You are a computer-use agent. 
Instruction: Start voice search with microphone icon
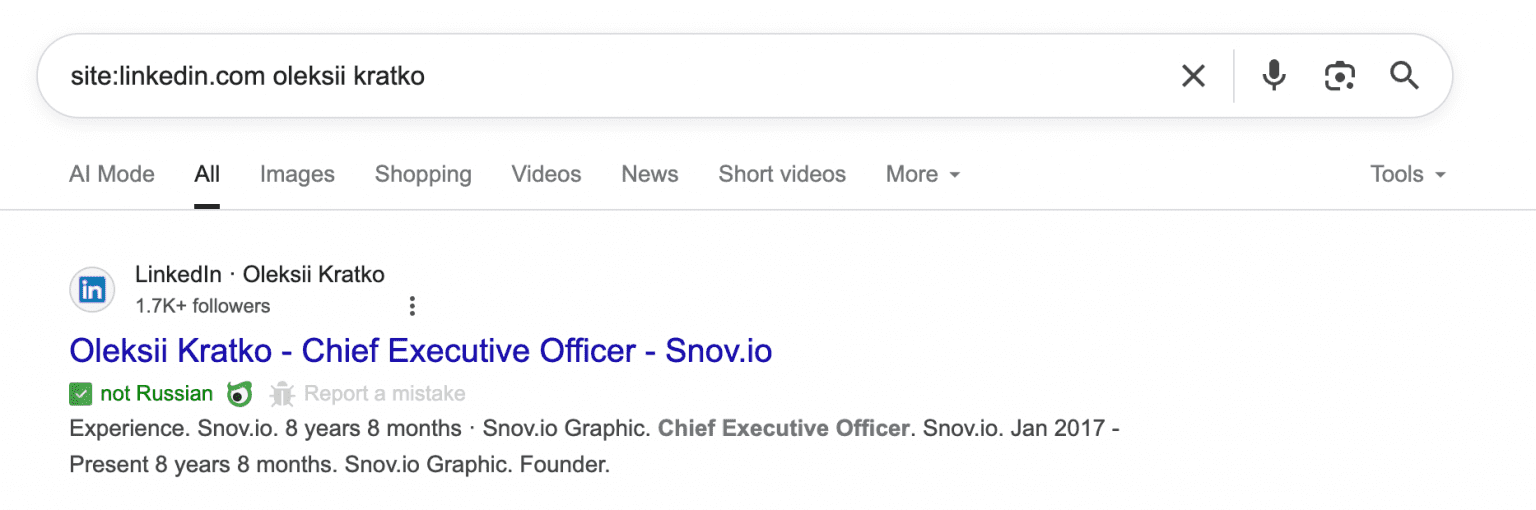(x=1273, y=76)
